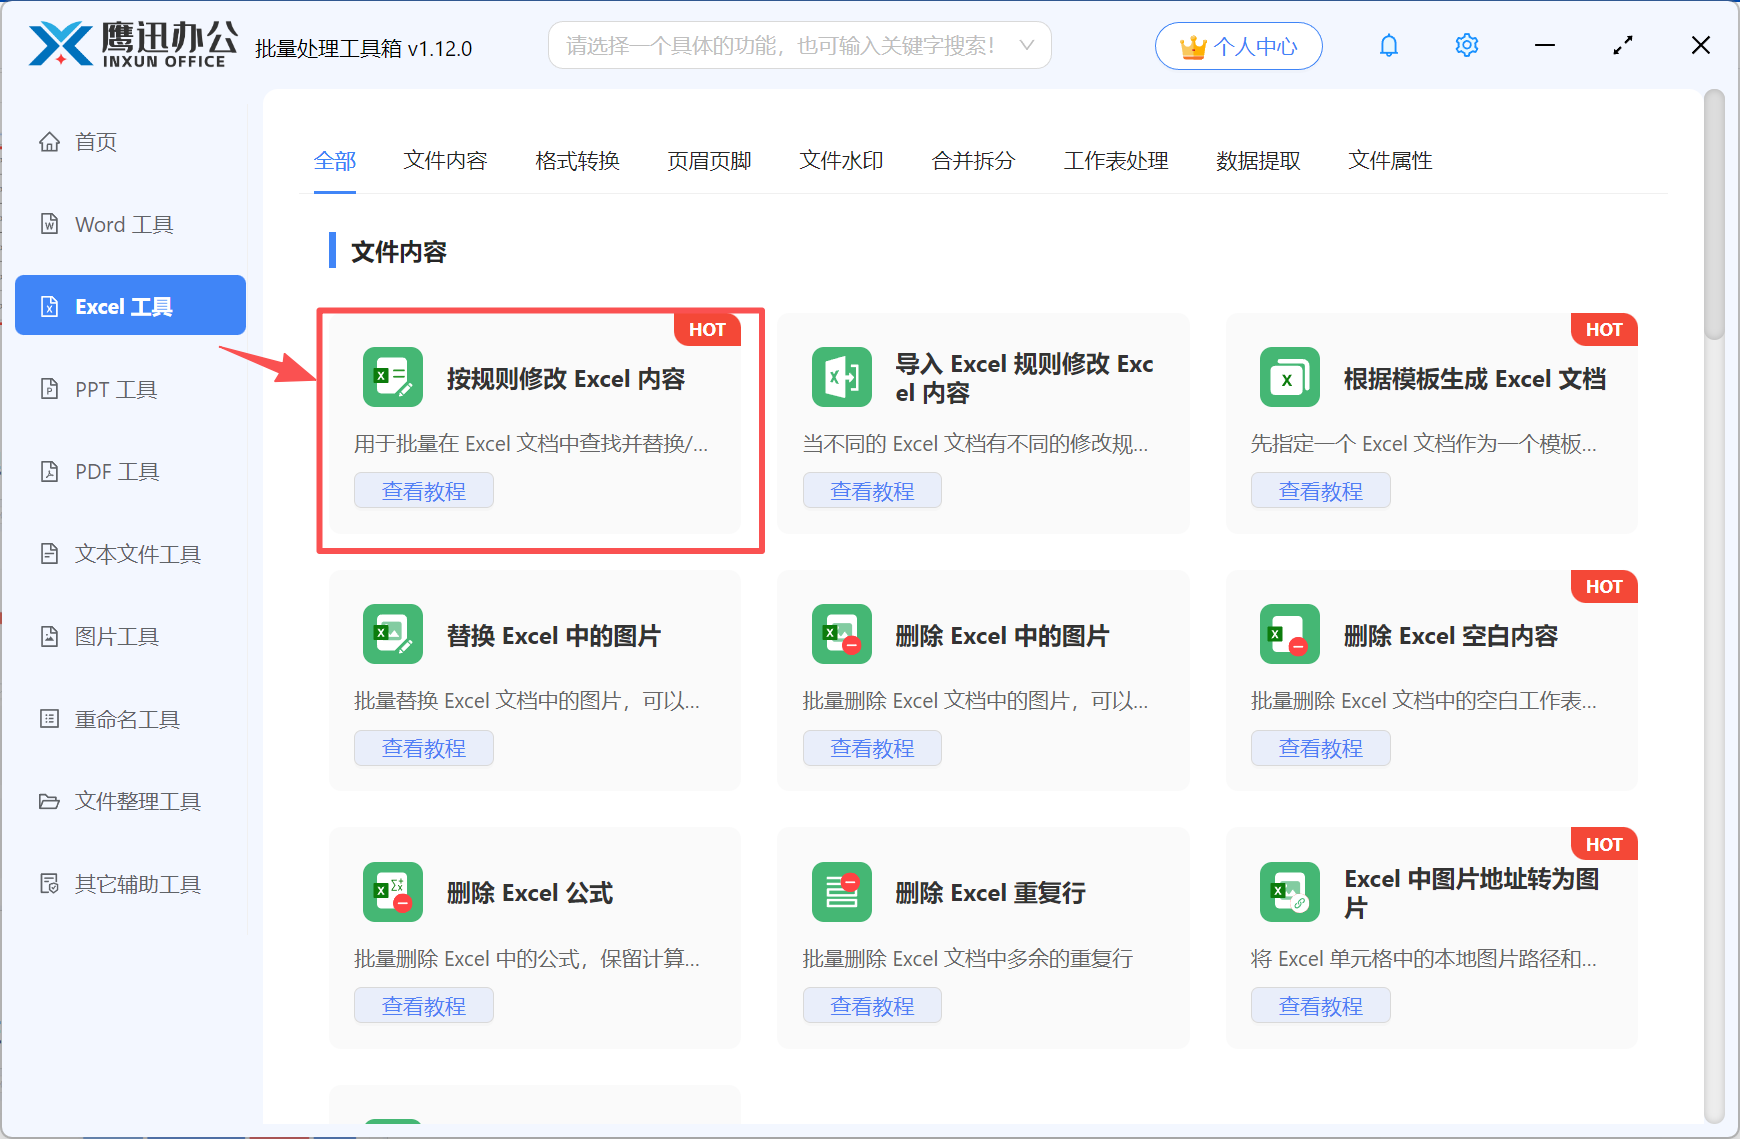
Task: View tutorial for 删除 Excel 重复行
Action: pos(872,1005)
